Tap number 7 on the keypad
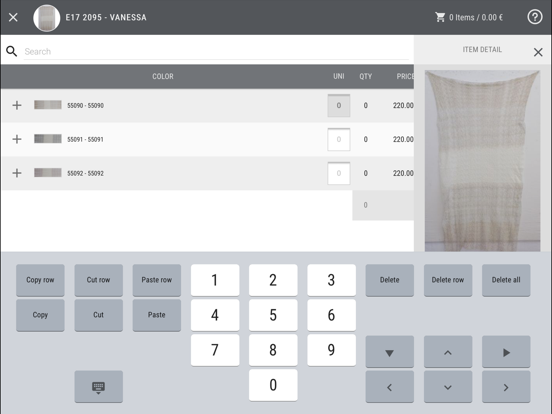 pos(215,350)
